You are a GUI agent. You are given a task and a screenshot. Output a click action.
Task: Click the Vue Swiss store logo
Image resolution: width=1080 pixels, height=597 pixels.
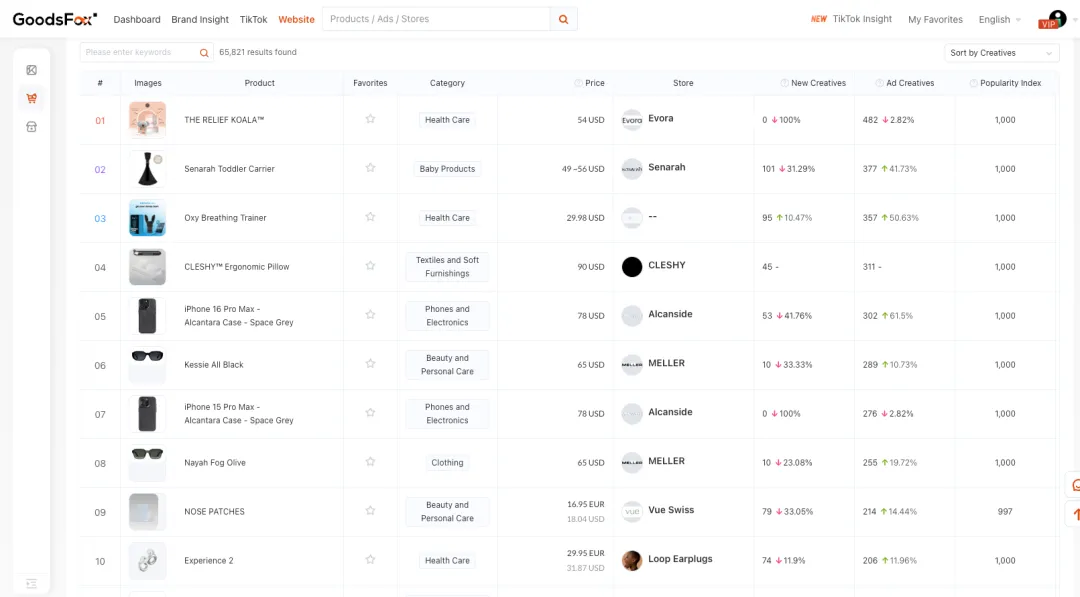[632, 512]
